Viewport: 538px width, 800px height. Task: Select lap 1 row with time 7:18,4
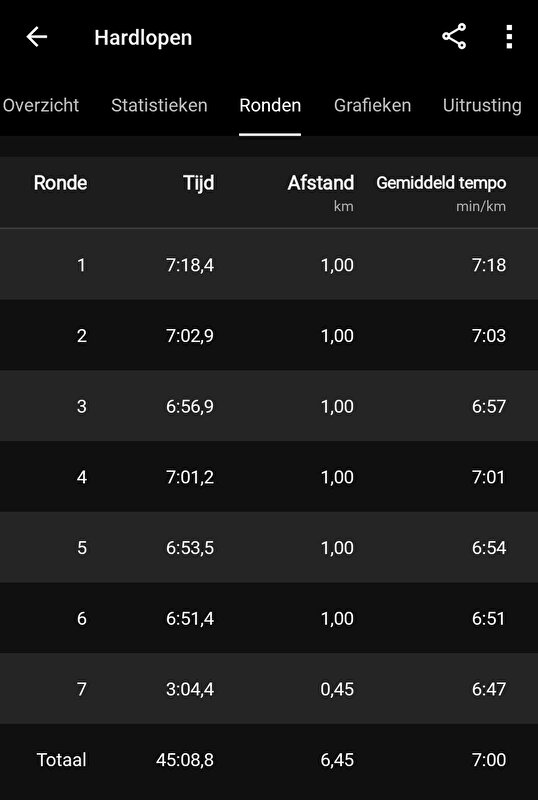pyautogui.click(x=269, y=264)
